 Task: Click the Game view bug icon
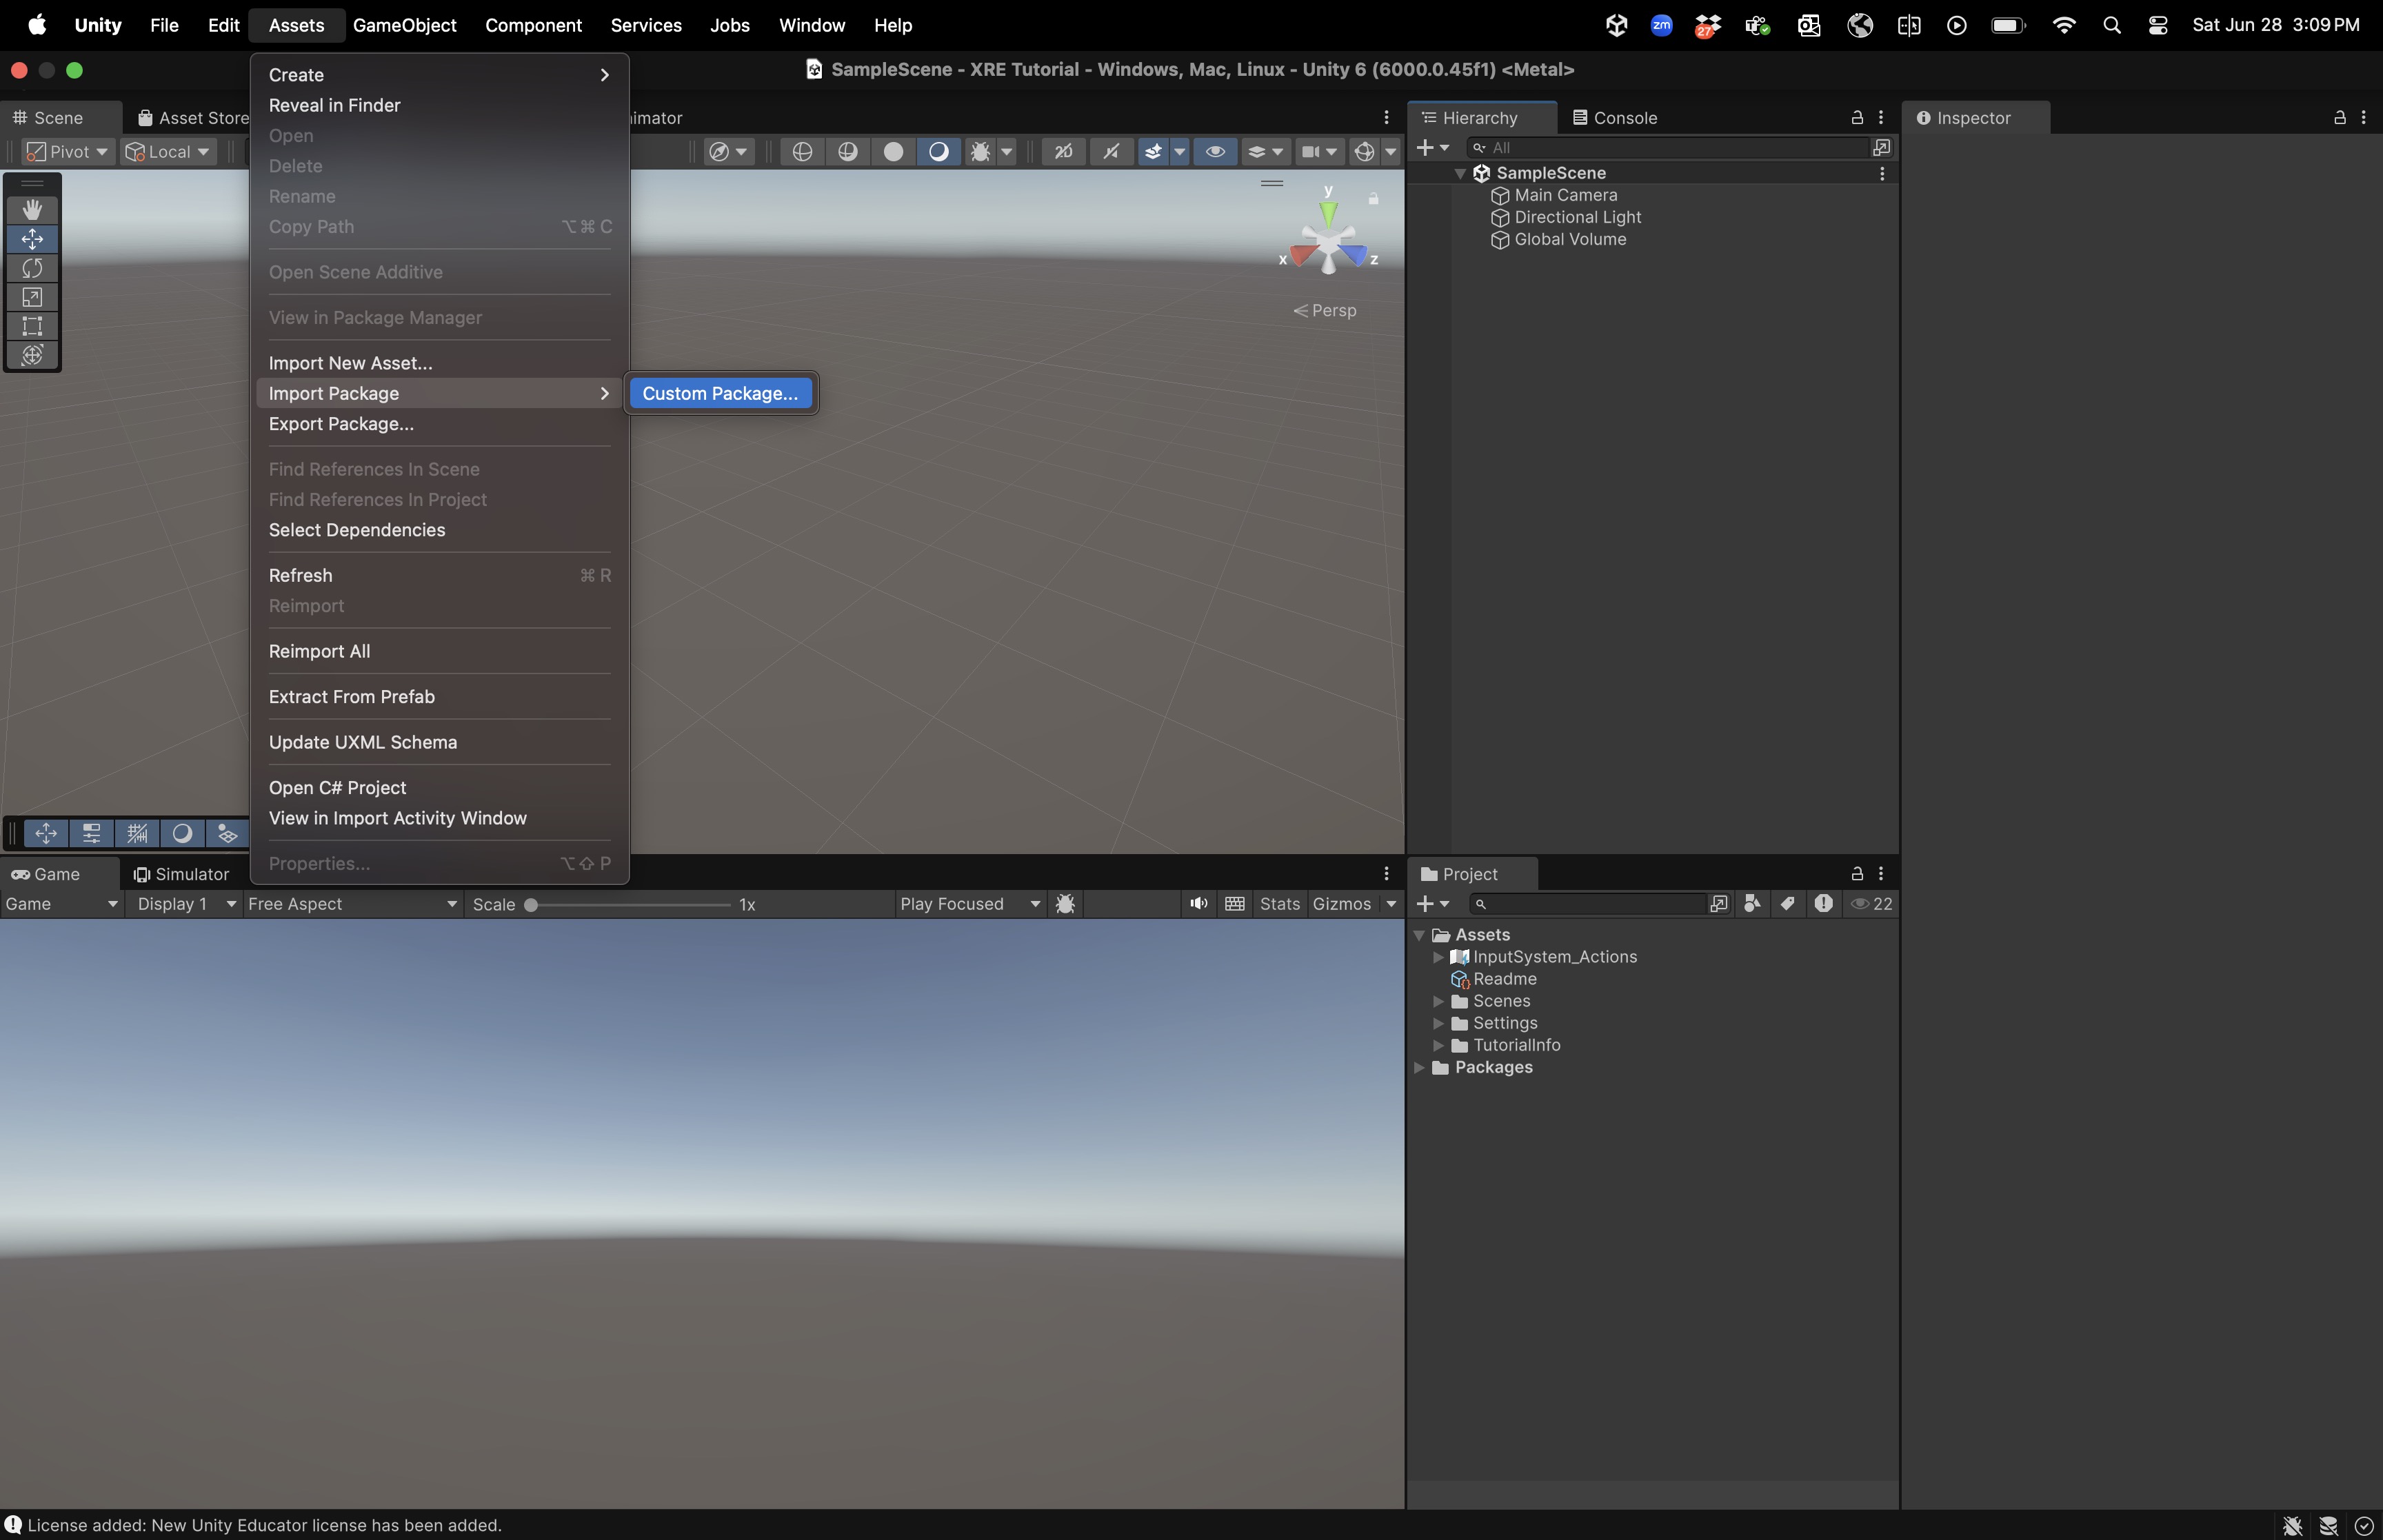pyautogui.click(x=1066, y=904)
